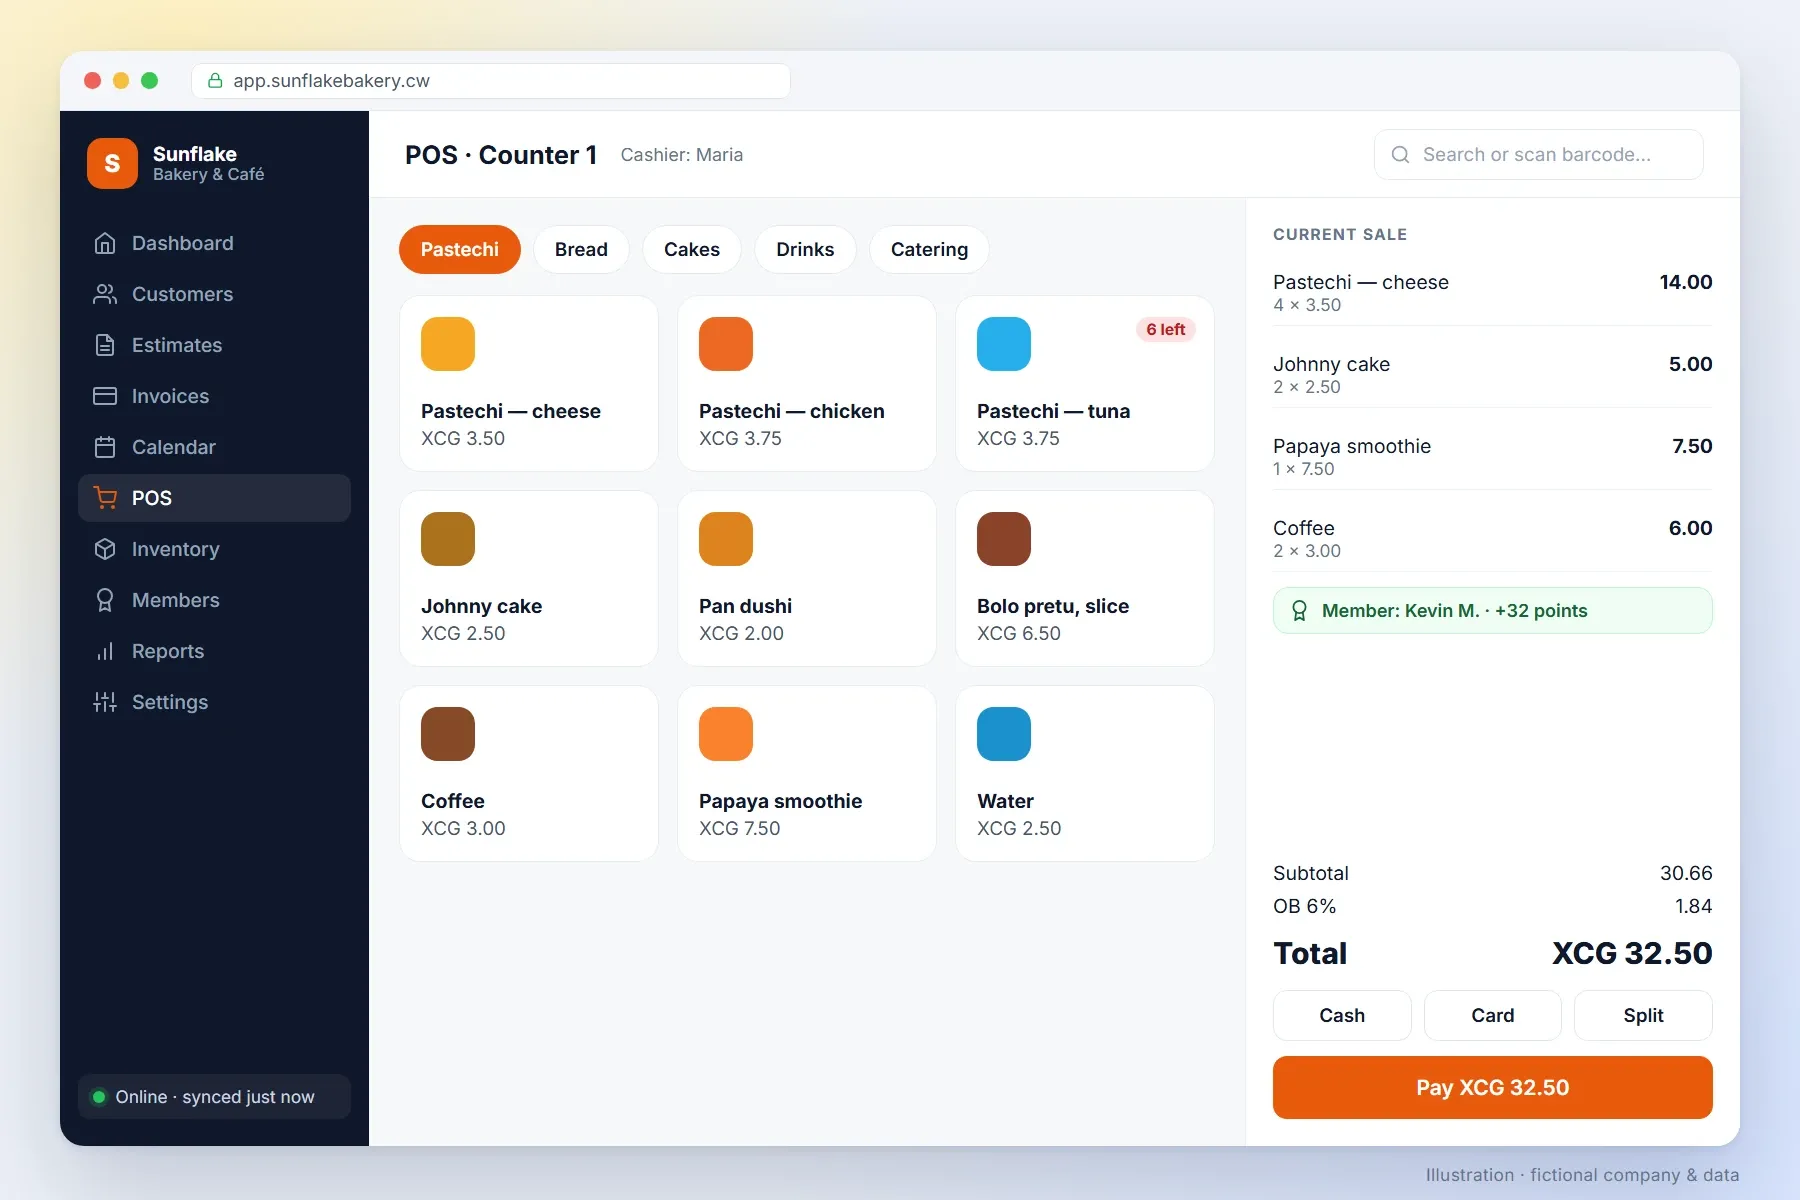Click the '6 left' stock badge
This screenshot has width=1800, height=1200.
point(1165,329)
